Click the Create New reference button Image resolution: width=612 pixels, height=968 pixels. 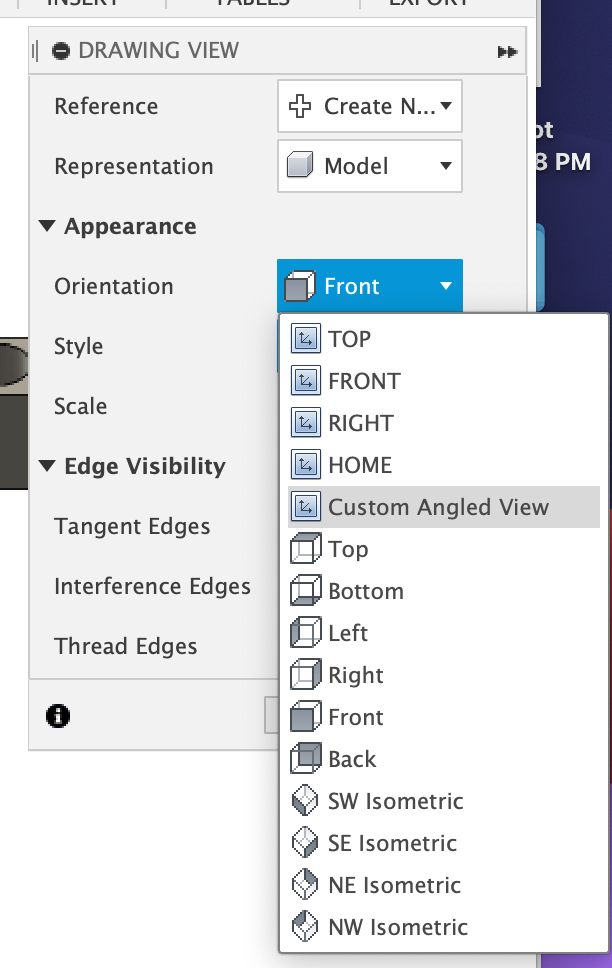[x=369, y=105]
